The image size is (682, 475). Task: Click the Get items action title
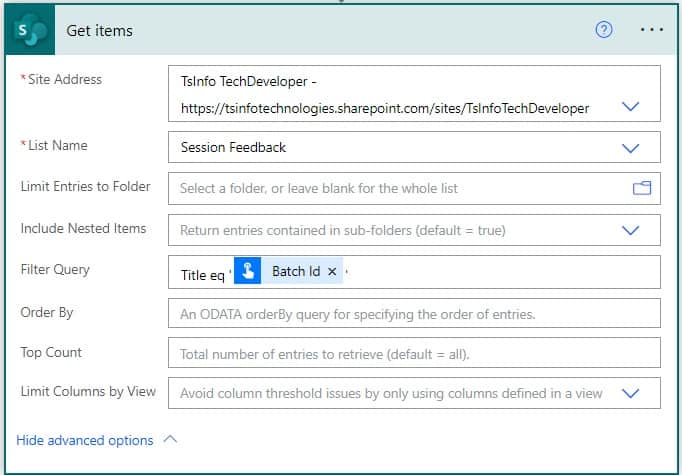click(100, 30)
